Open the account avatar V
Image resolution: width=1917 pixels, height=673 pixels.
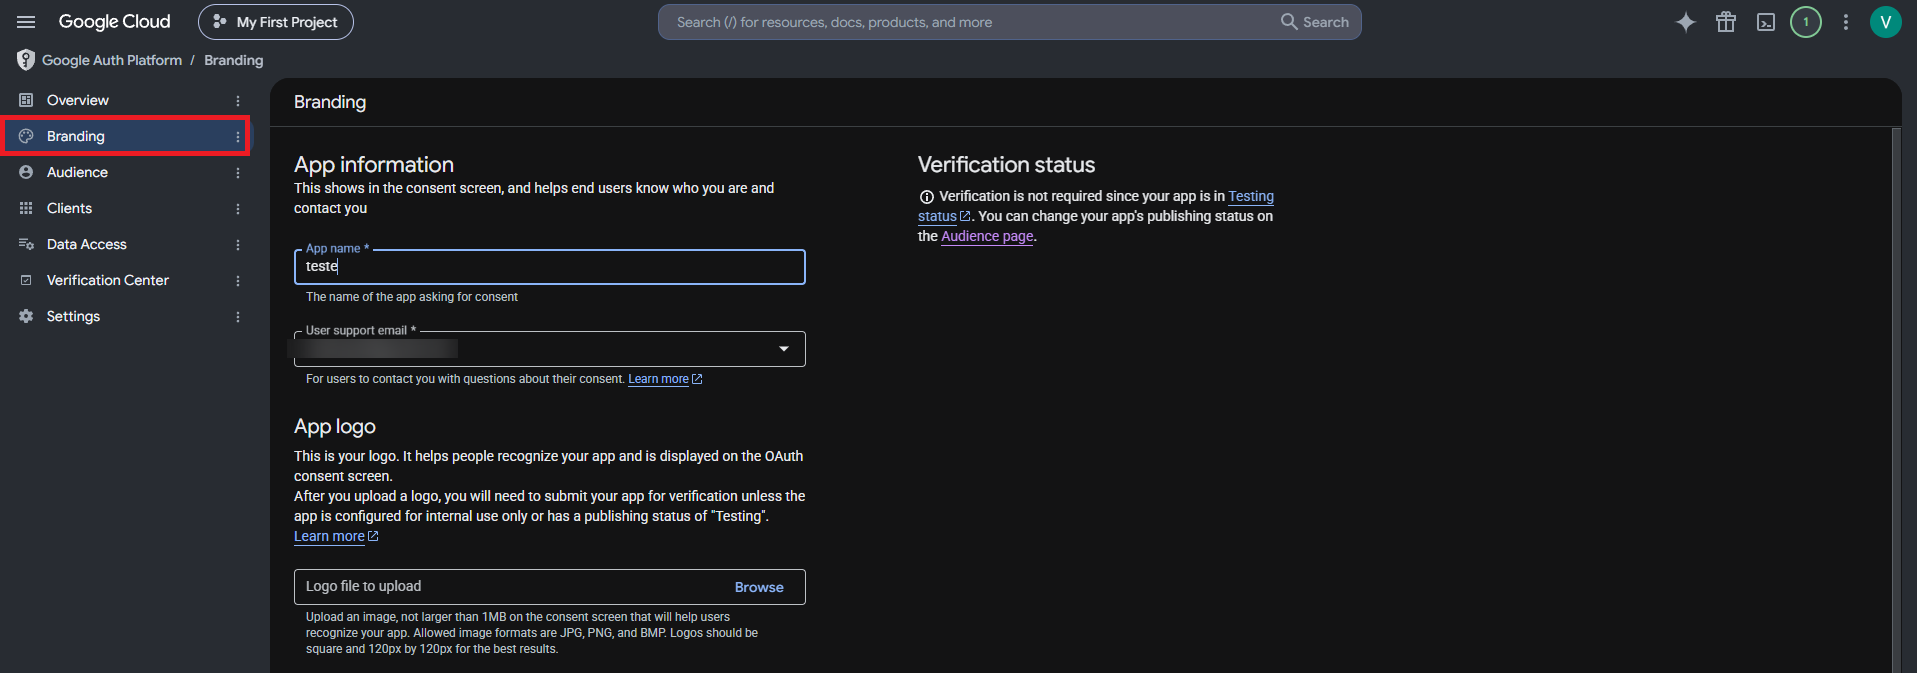pos(1886,22)
